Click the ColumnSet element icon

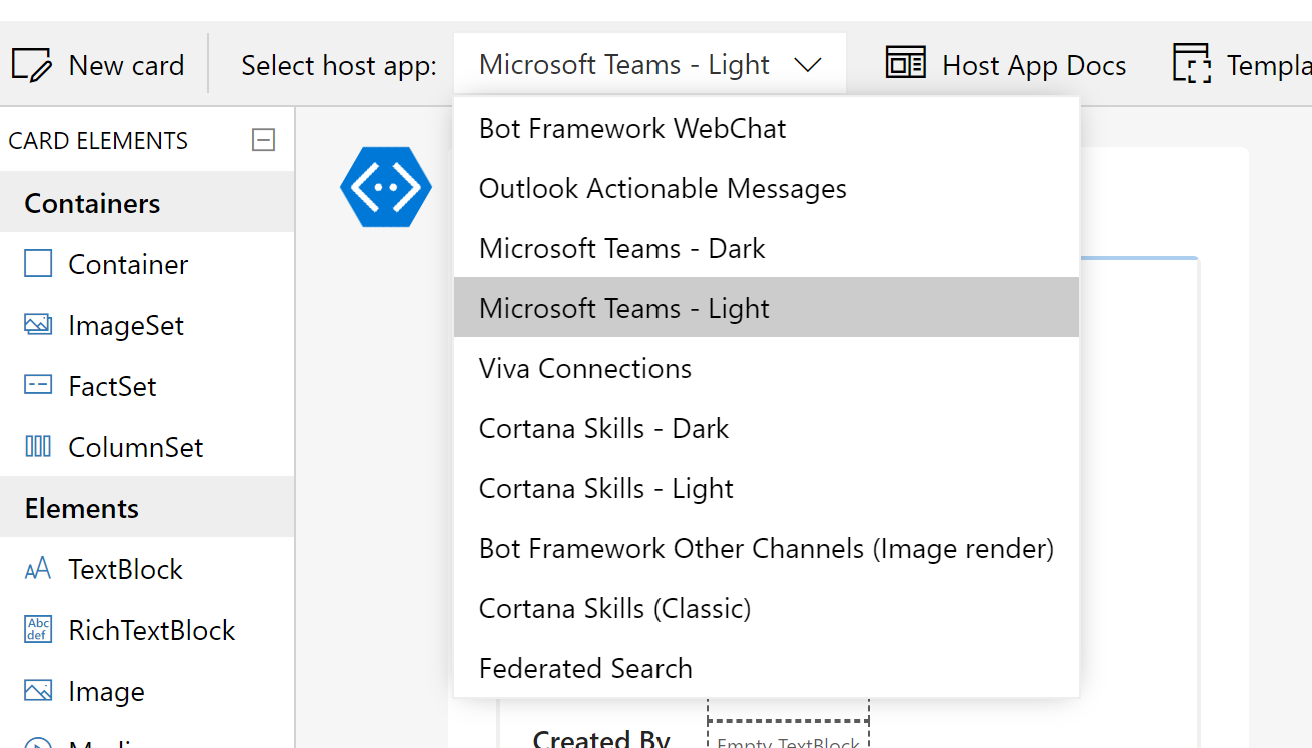pos(37,446)
